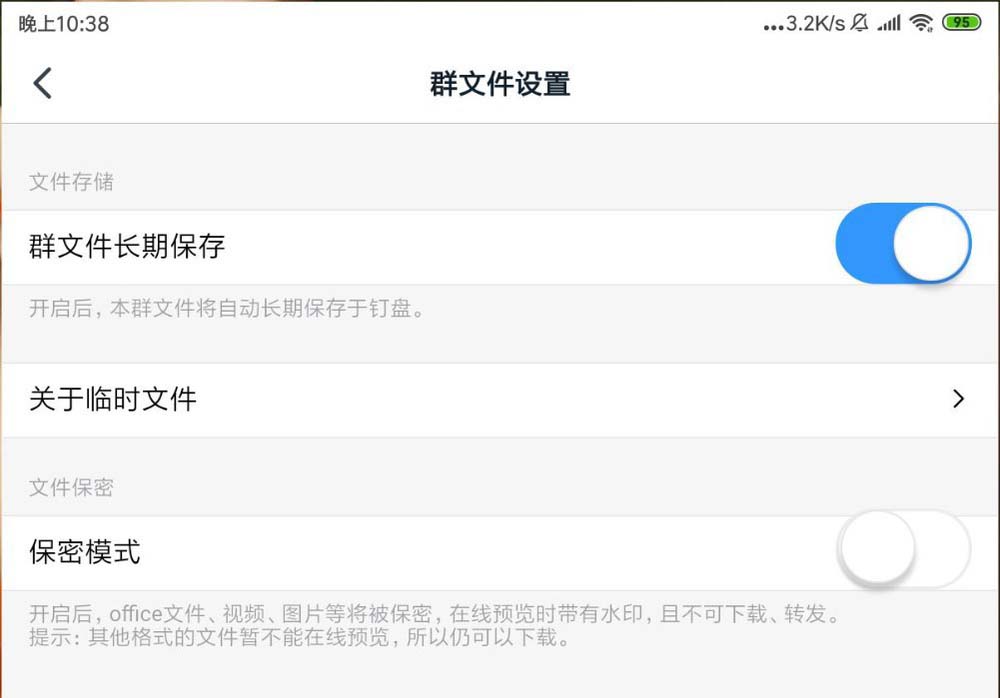Disable the 群文件长期保存 switch
This screenshot has height=698, width=1000.
tap(902, 245)
